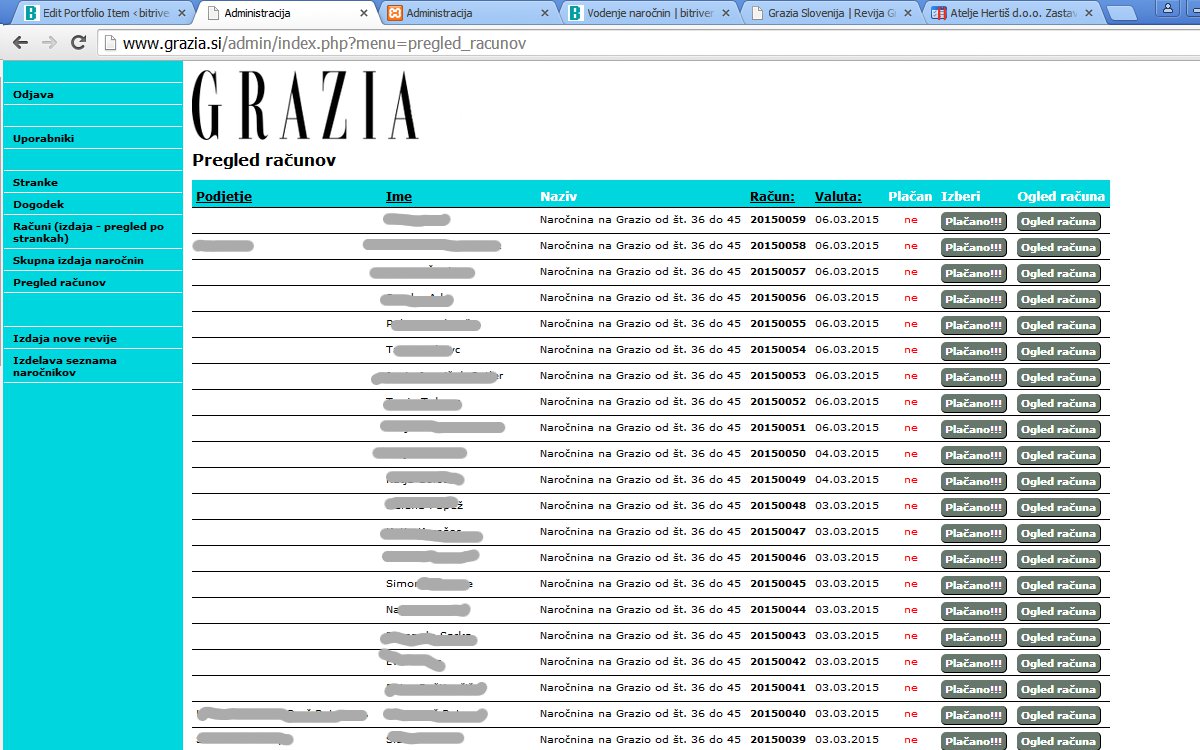
Task: Reload the page with the refresh icon
Action: (78, 44)
